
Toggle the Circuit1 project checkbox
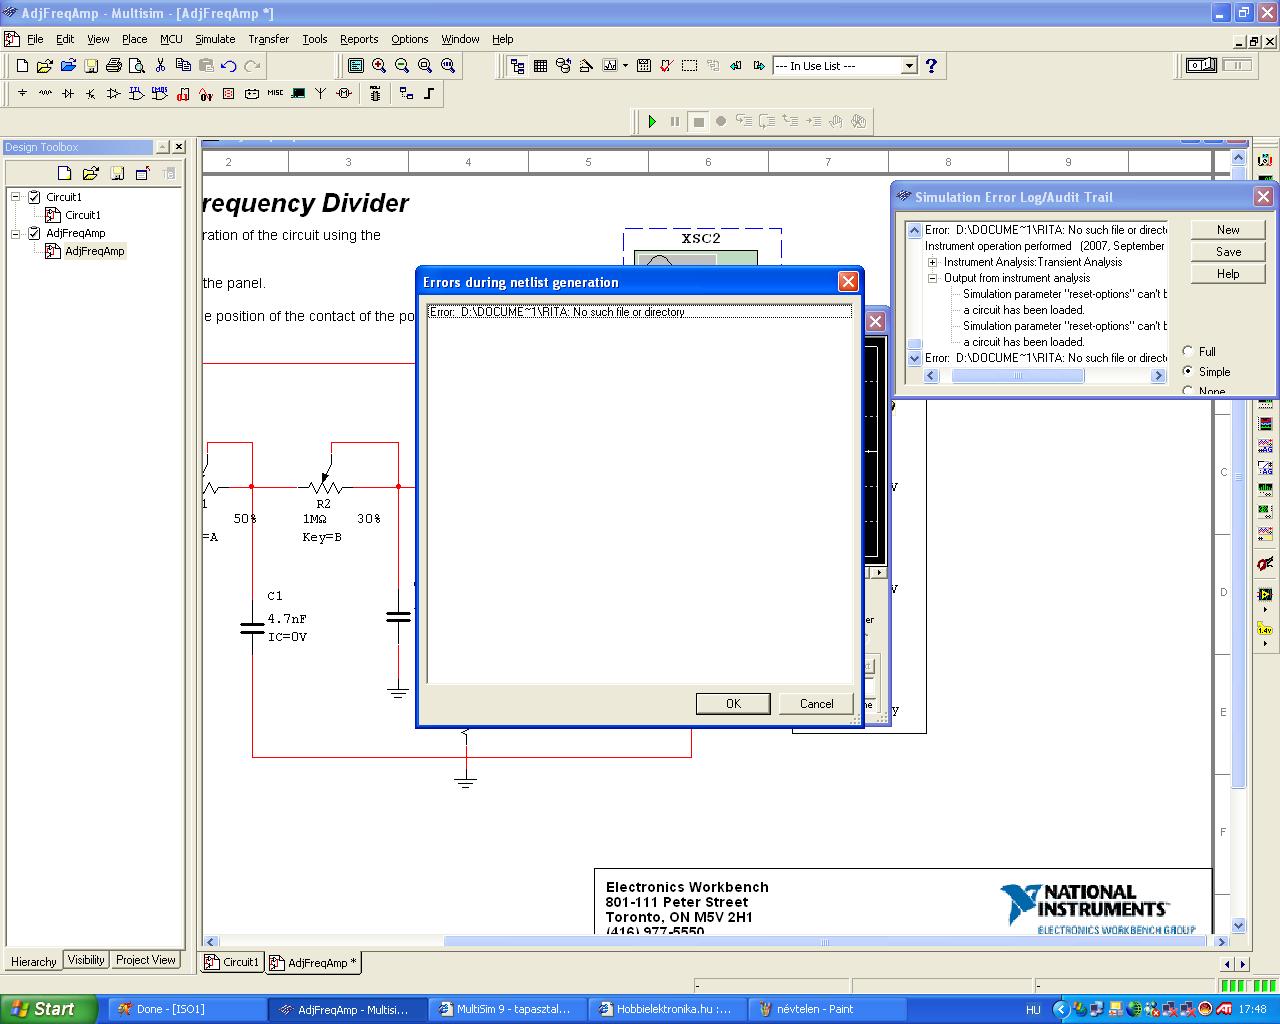click(x=34, y=197)
